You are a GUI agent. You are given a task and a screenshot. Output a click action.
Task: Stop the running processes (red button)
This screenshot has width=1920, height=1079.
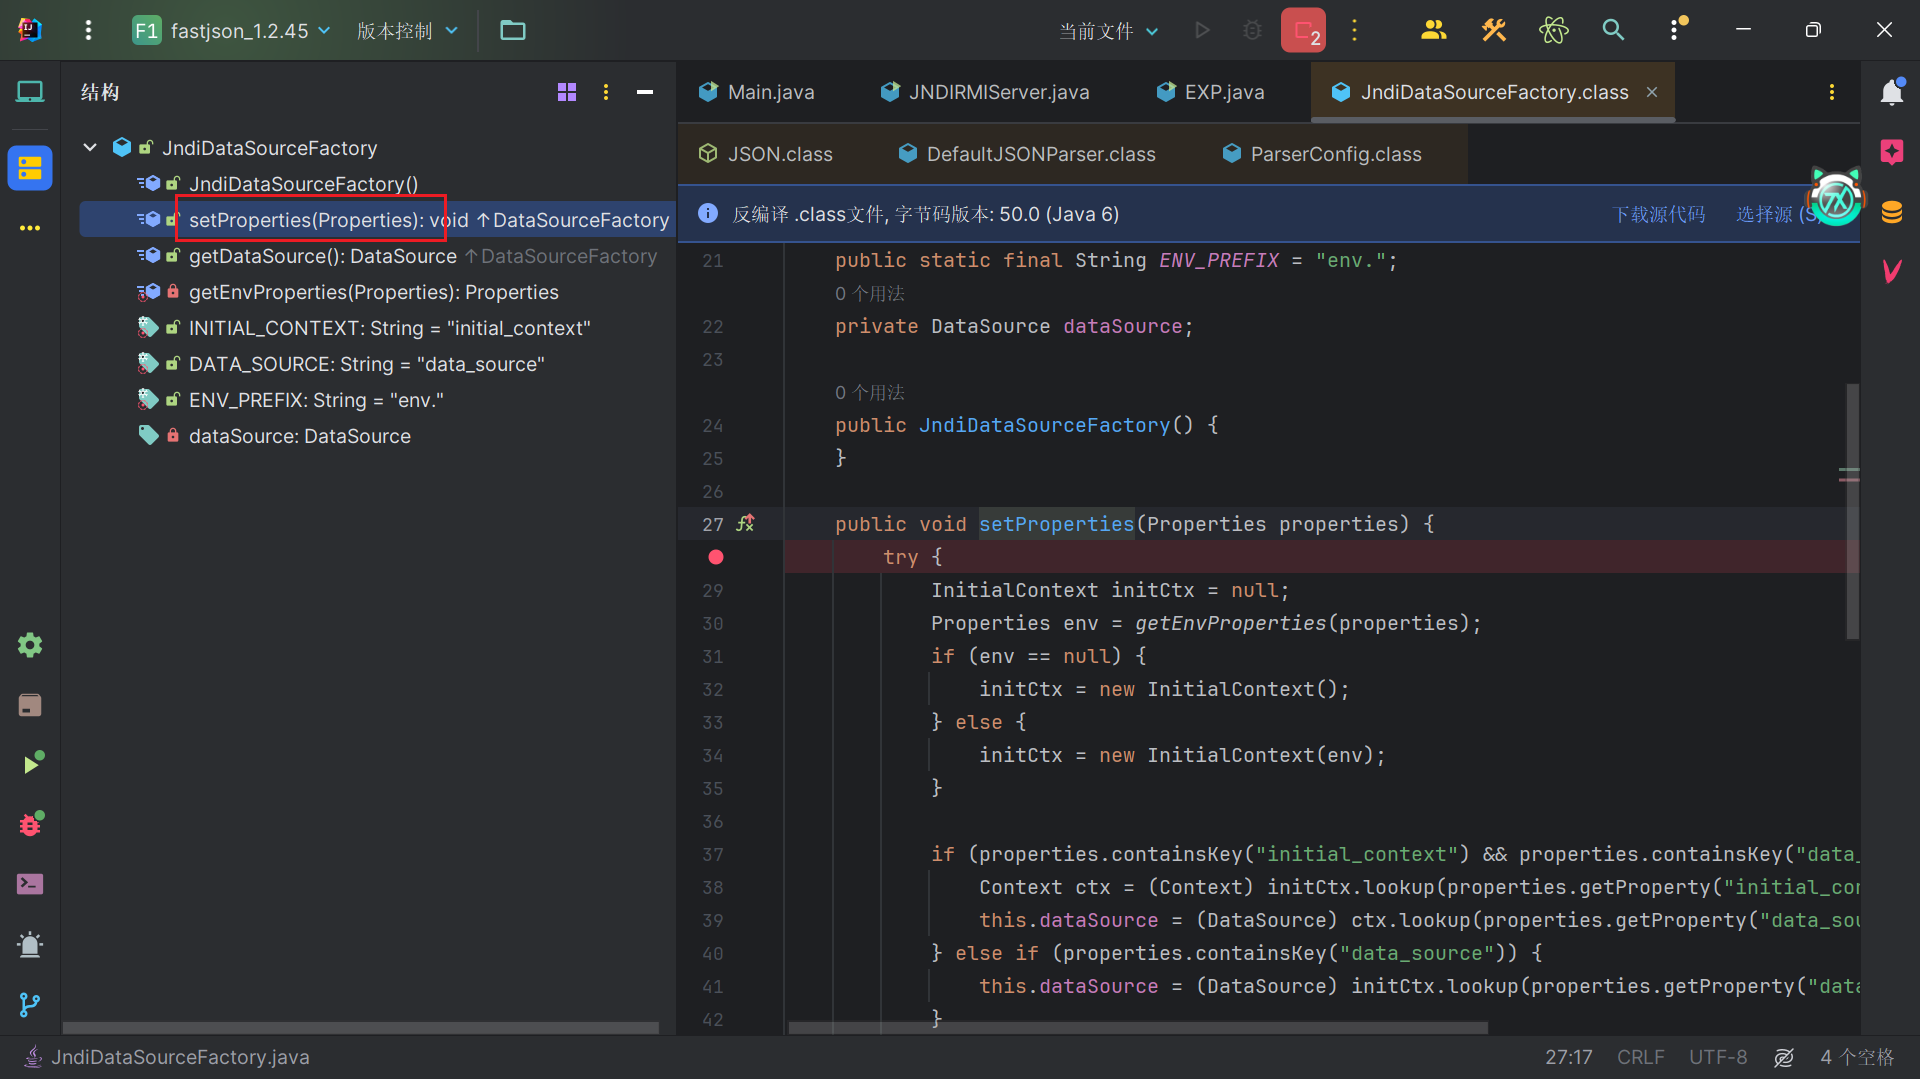click(1303, 30)
